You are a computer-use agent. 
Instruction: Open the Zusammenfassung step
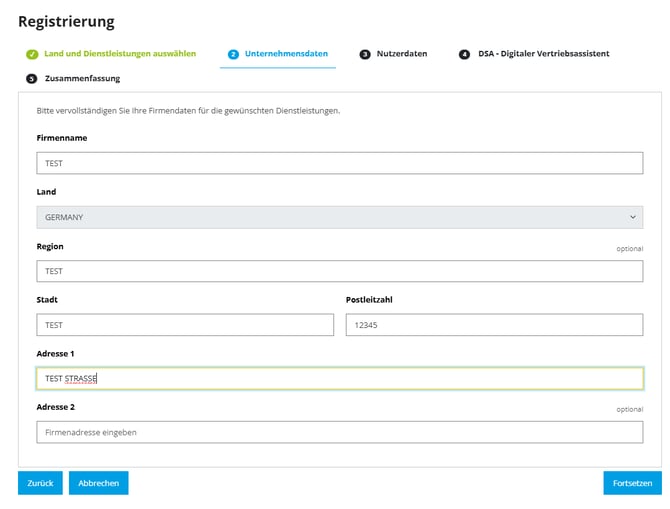pyautogui.click(x=83, y=78)
